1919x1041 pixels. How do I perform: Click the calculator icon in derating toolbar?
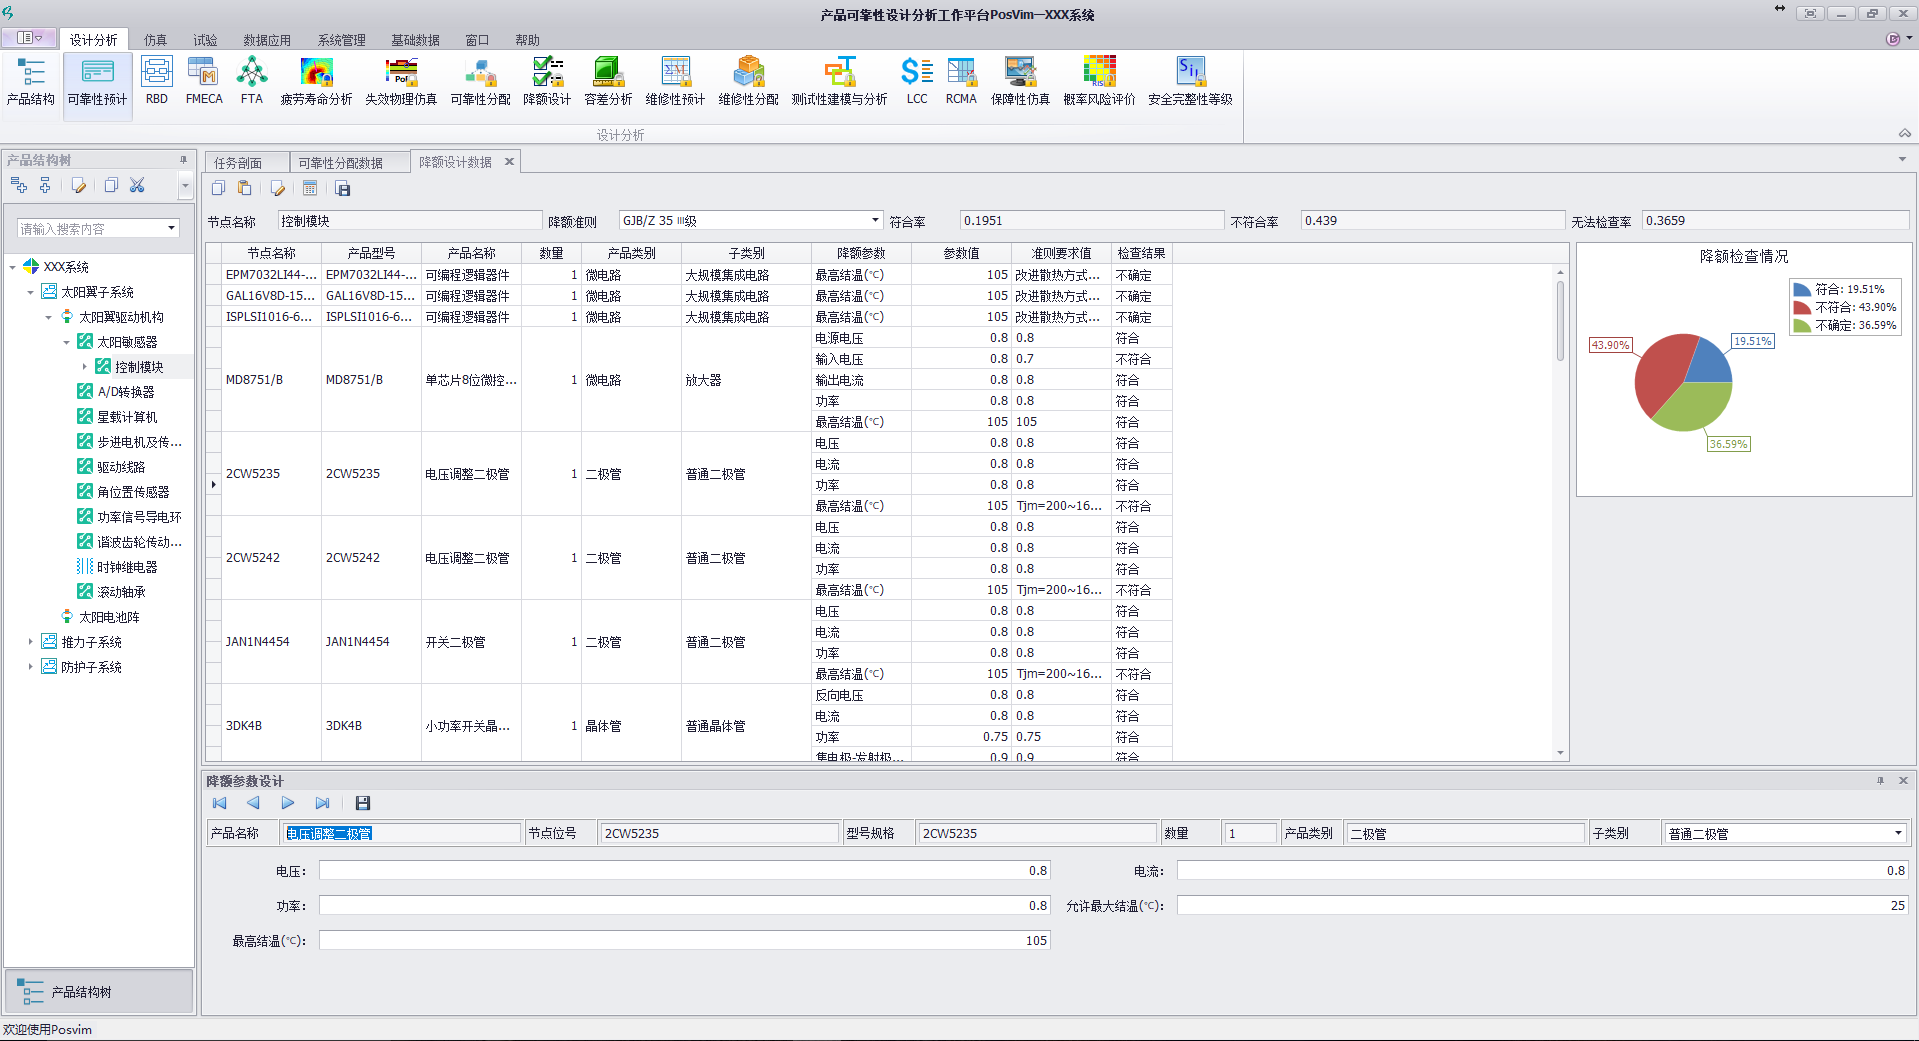310,189
